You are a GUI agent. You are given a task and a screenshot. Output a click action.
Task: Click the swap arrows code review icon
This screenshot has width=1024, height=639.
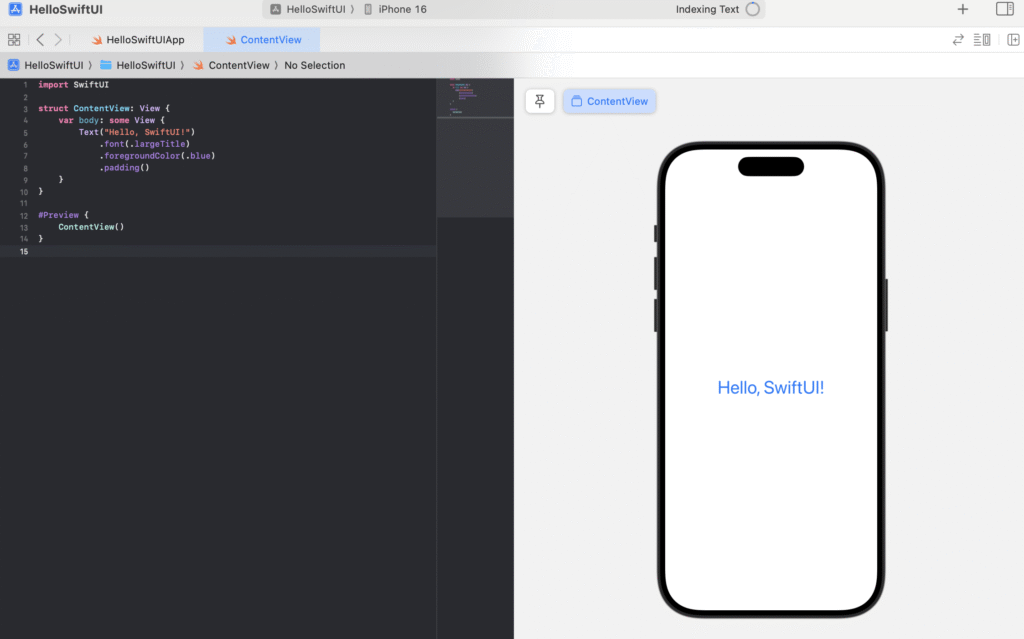tap(958, 40)
